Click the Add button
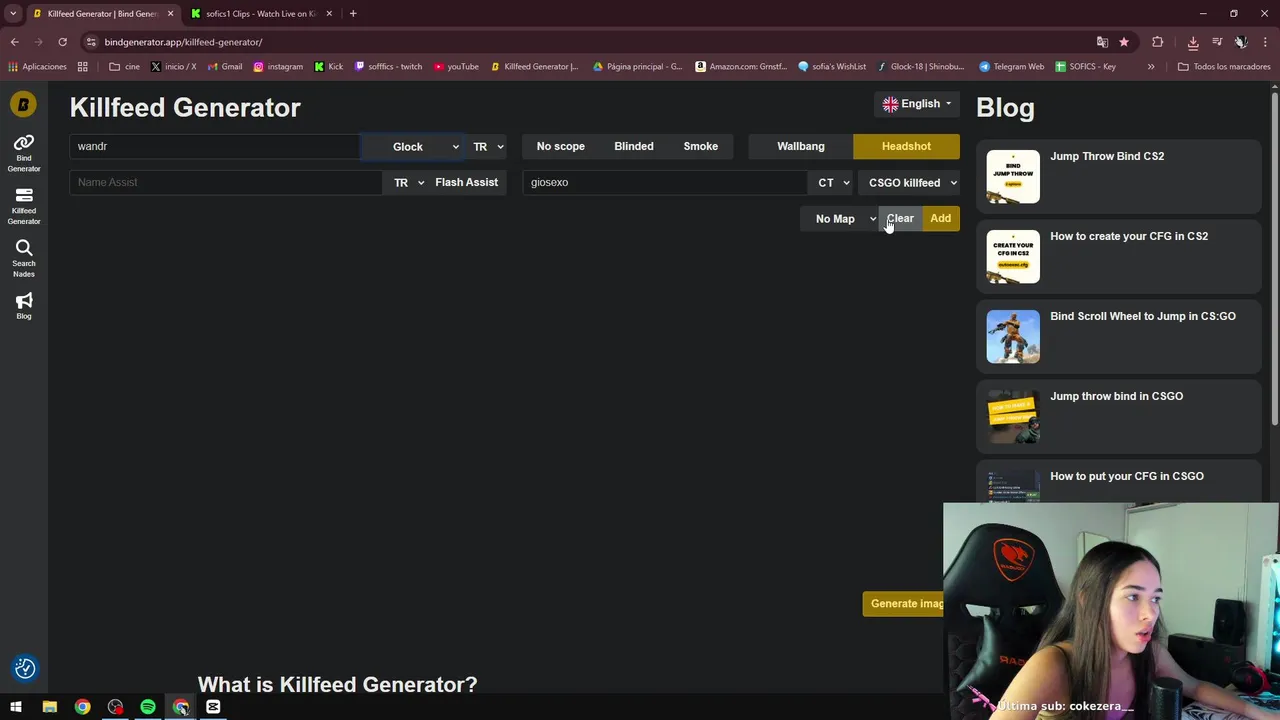 pyautogui.click(x=940, y=219)
